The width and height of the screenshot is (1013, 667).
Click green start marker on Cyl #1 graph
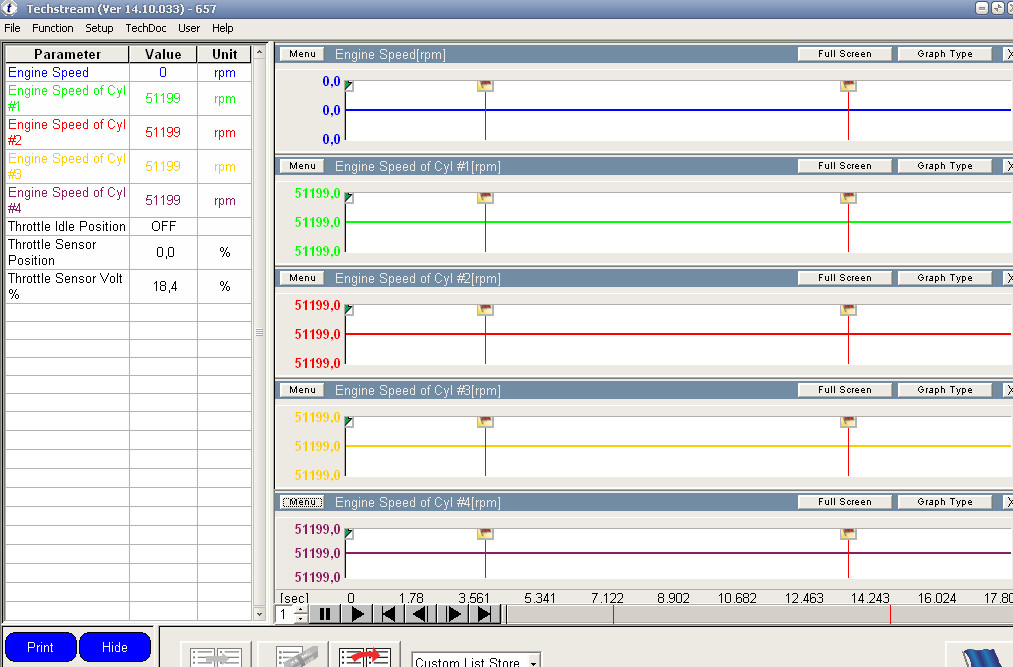pyautogui.click(x=349, y=198)
